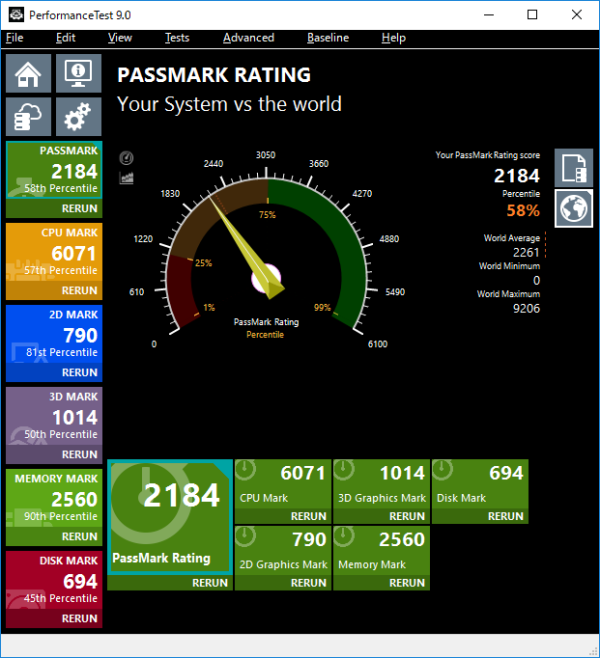Click the large 2184 PassMark Rating tile
The height and width of the screenshot is (658, 600).
click(170, 517)
